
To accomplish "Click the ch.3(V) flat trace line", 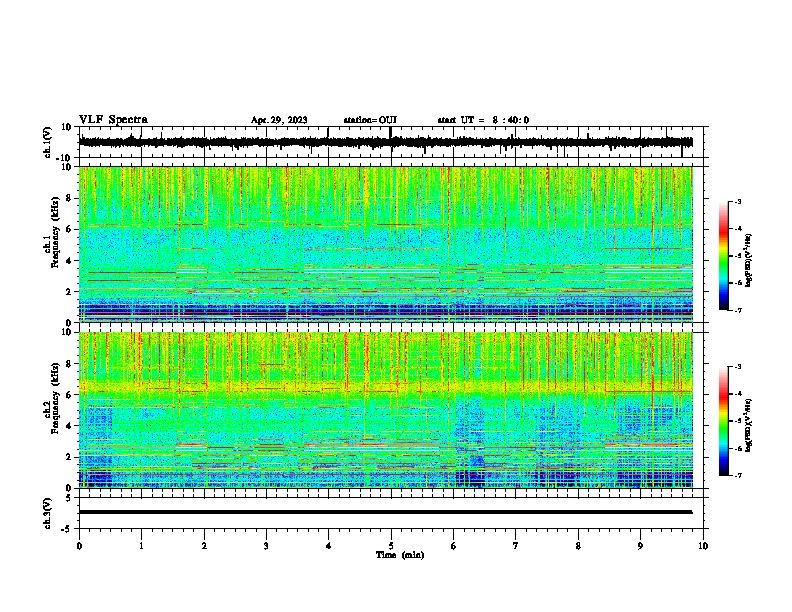I will point(386,512).
